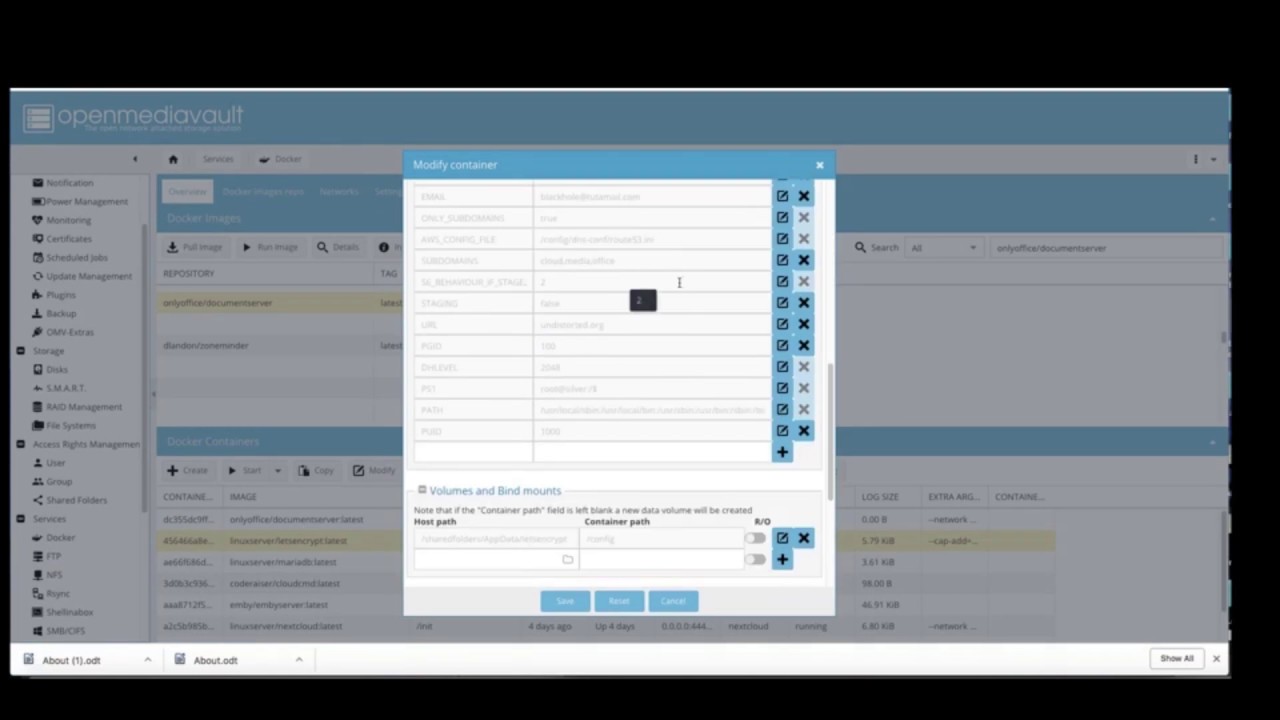Go to the home icon in breadcrumb
The image size is (1280, 720).
point(173,159)
